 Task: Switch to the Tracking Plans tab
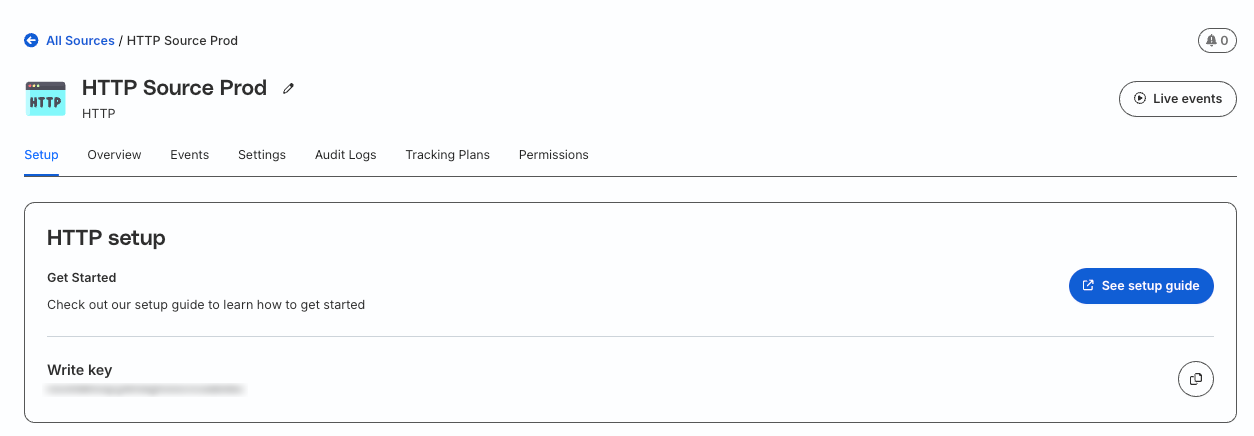(x=447, y=155)
